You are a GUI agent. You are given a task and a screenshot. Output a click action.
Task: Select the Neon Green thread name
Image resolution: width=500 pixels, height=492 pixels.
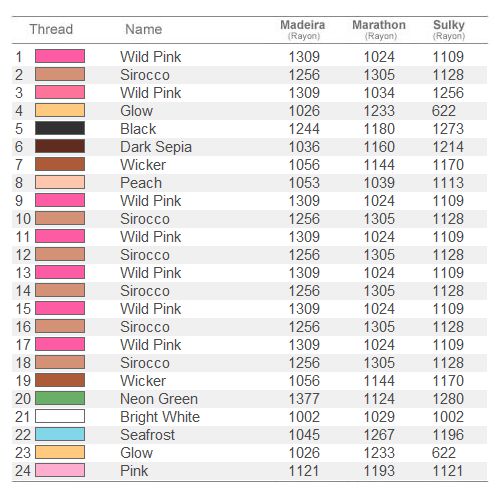tap(159, 399)
